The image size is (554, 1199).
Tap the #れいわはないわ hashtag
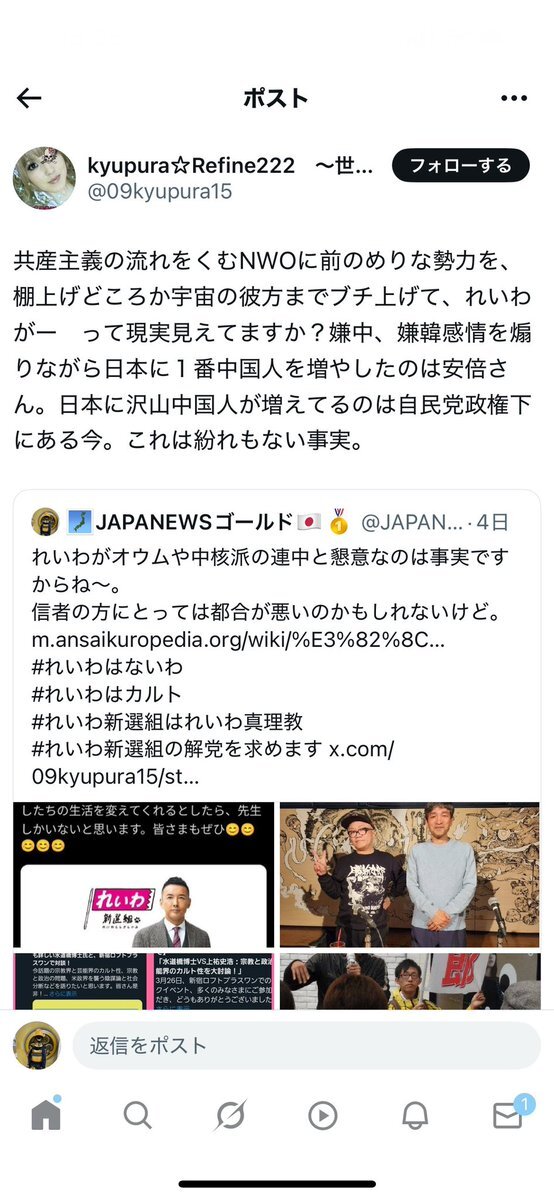point(108,667)
